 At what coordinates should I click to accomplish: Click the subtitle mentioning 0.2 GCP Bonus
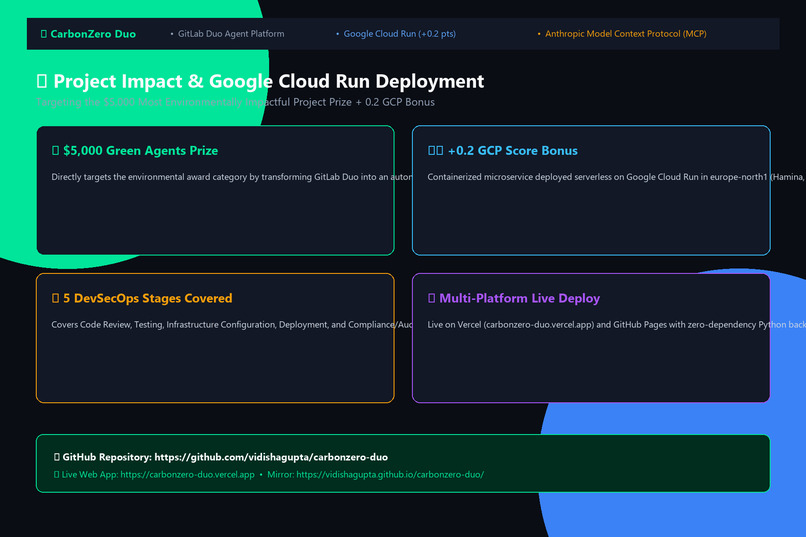[235, 102]
